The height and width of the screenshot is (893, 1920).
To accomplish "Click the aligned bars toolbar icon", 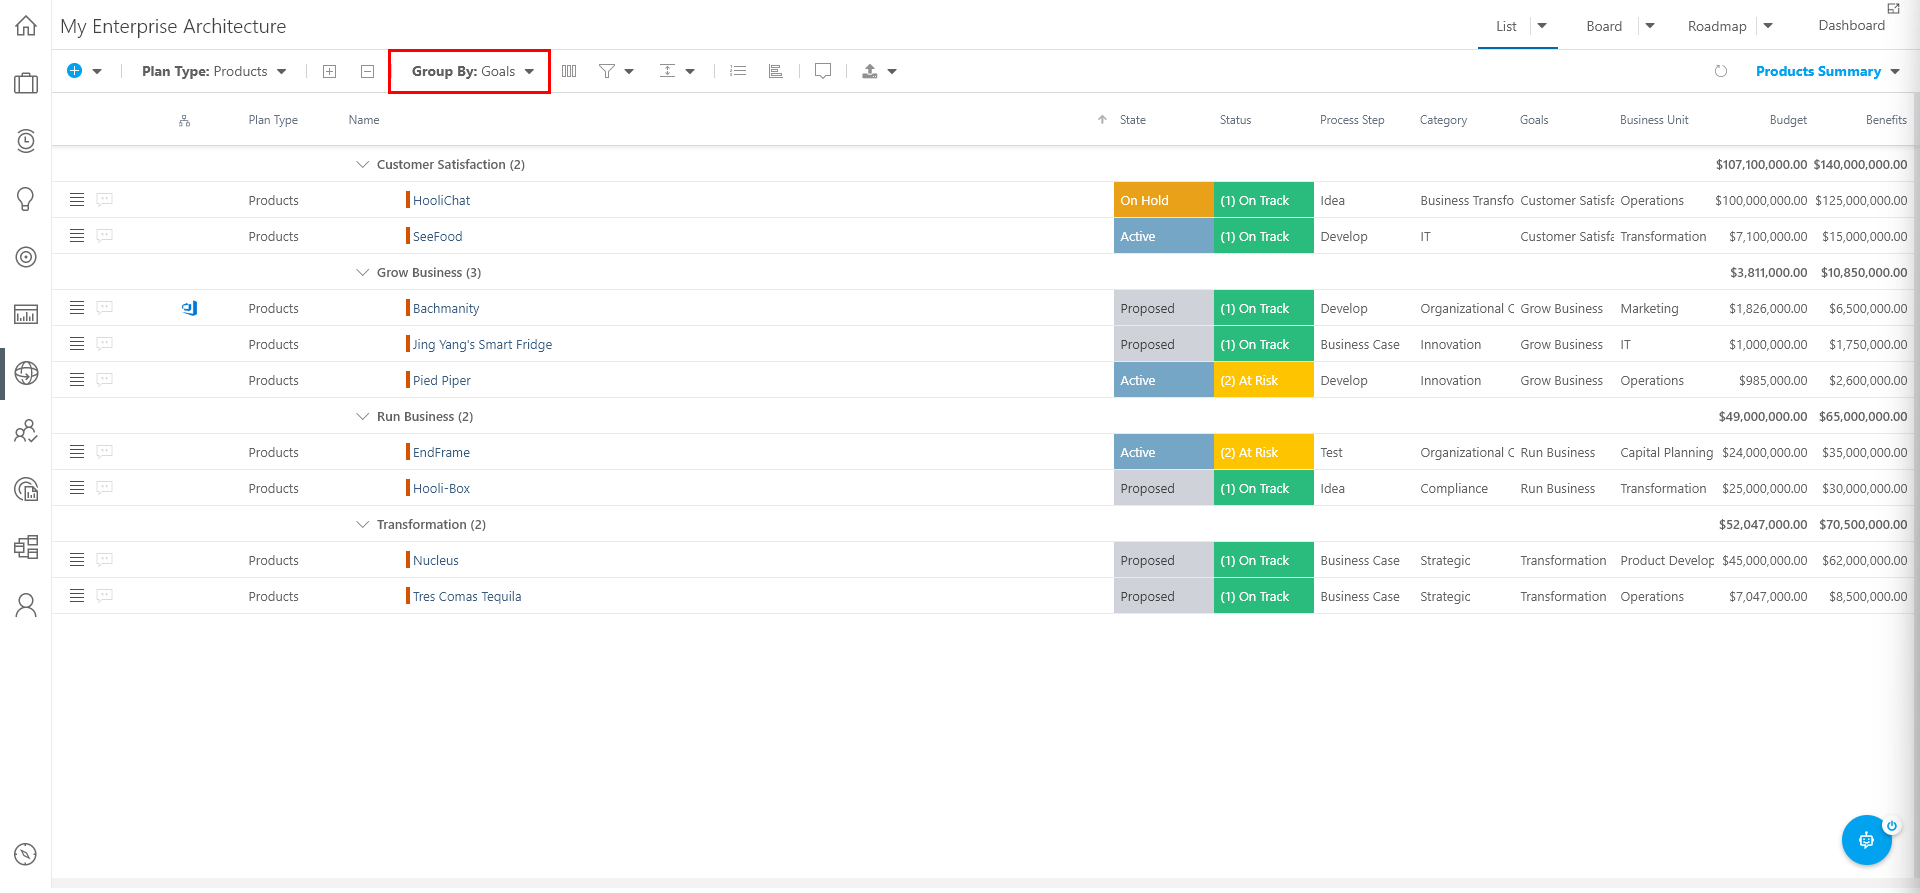I will coord(775,71).
